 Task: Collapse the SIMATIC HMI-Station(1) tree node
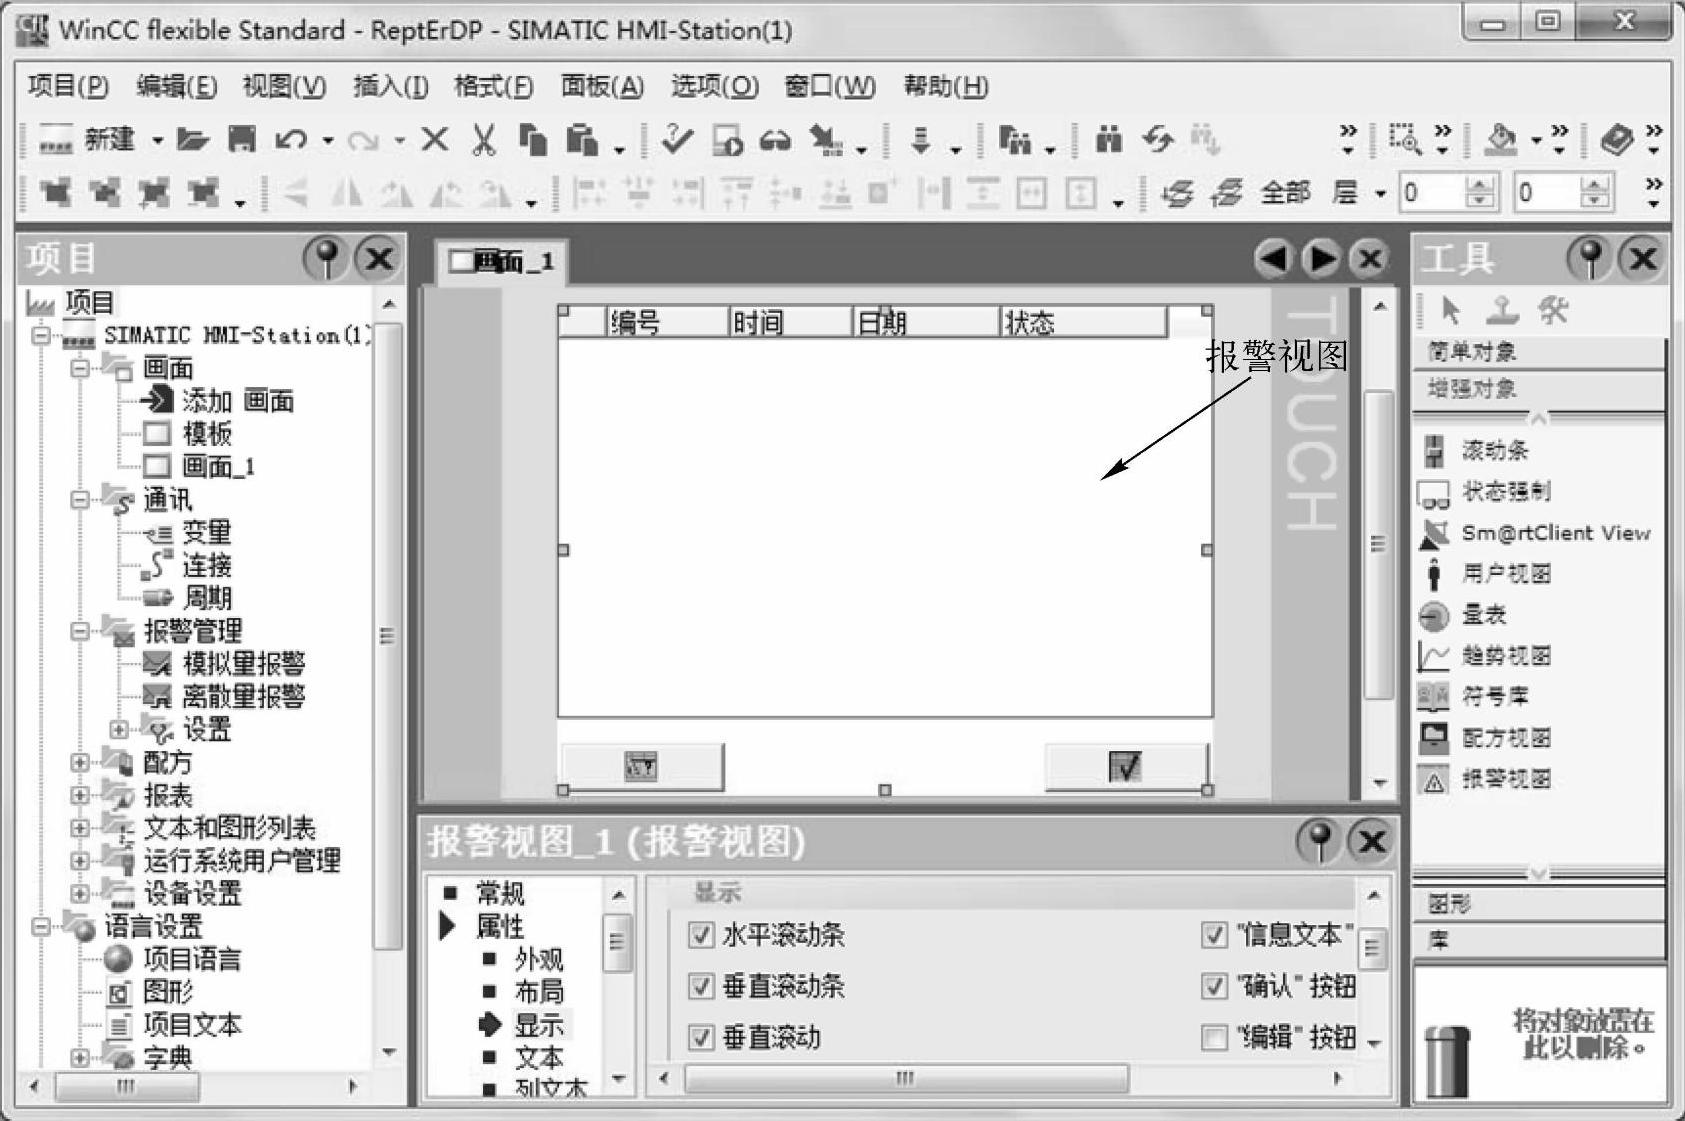click(x=41, y=335)
